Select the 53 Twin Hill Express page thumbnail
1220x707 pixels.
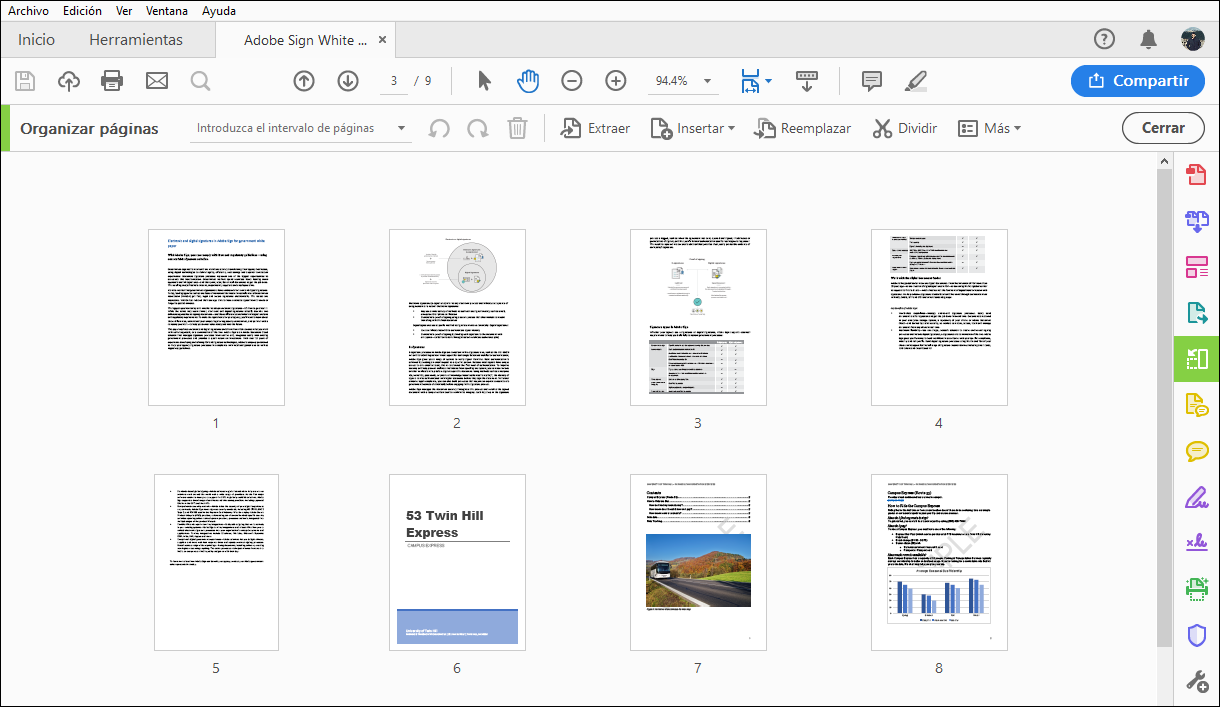click(x=457, y=562)
